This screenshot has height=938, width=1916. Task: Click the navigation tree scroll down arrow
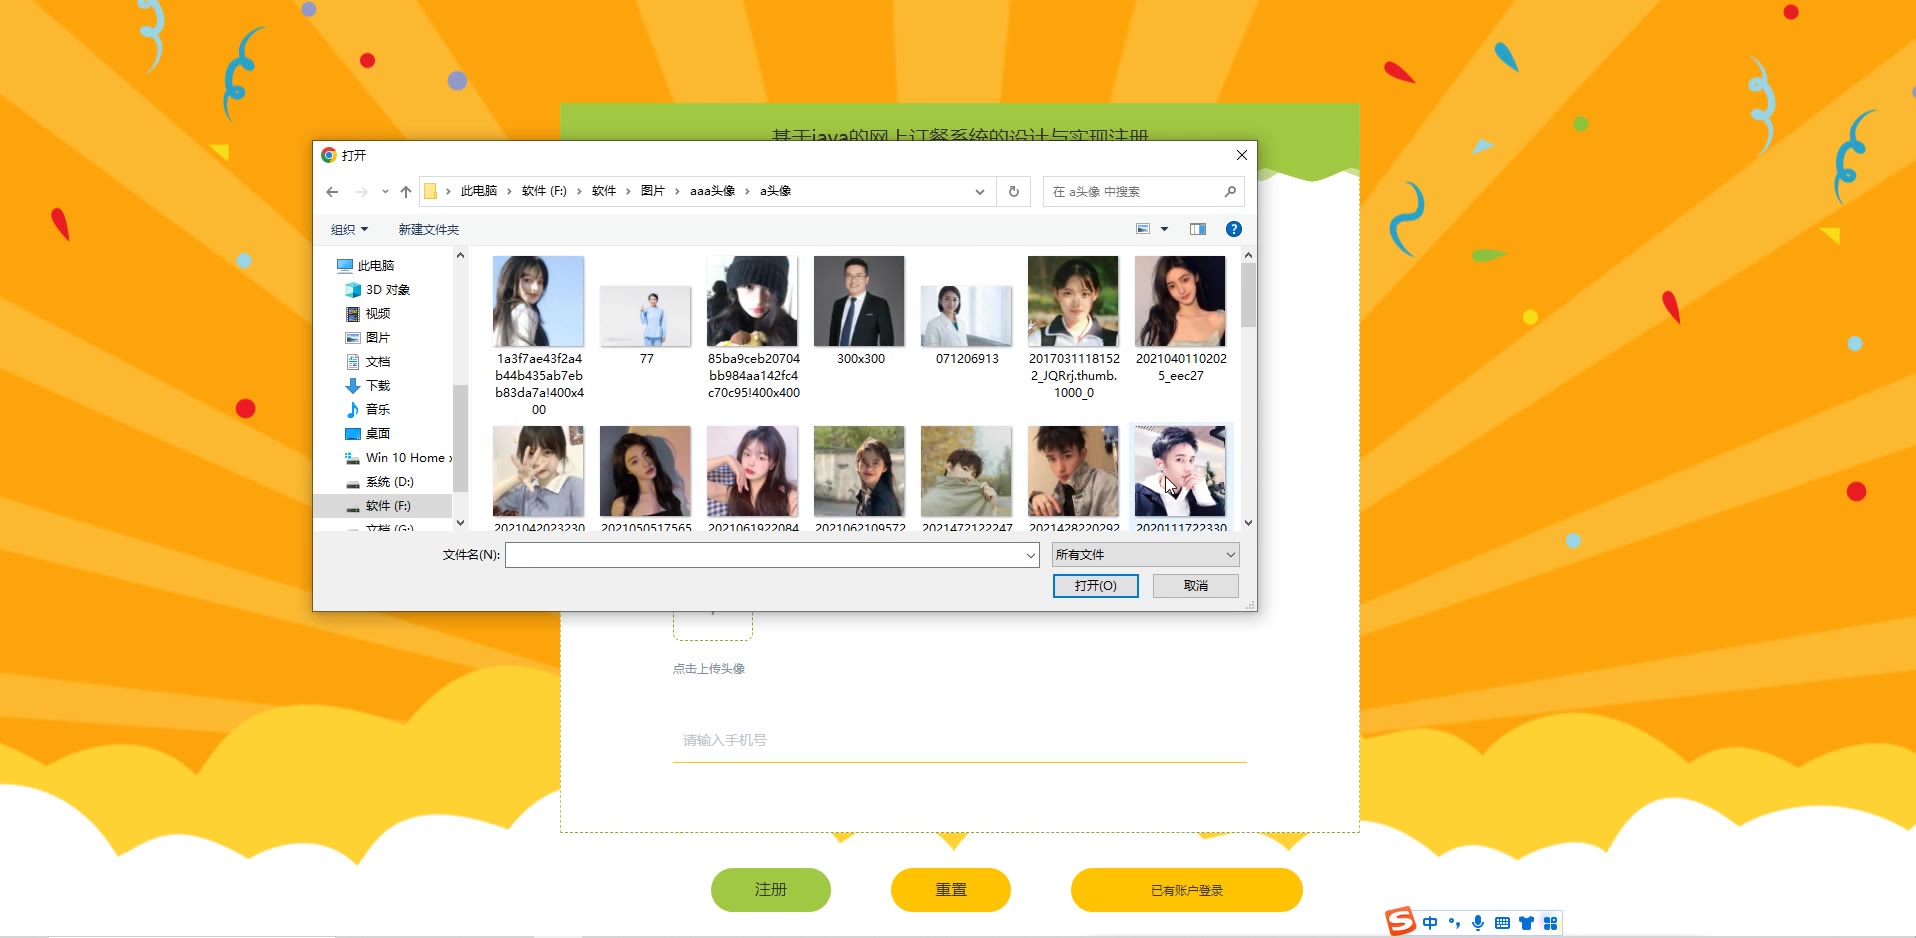pyautogui.click(x=460, y=523)
